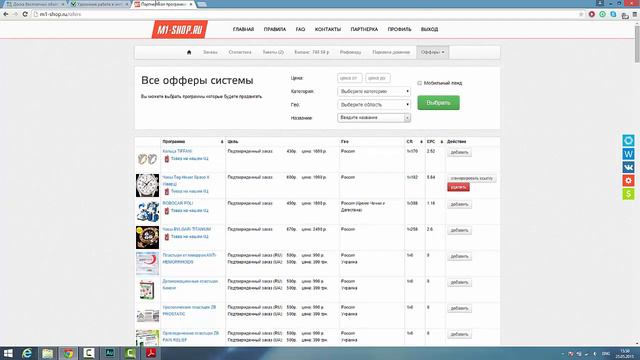Open the Статистика sub-navigation tab
Image resolution: width=640 pixels, height=360 pixels.
point(240,52)
